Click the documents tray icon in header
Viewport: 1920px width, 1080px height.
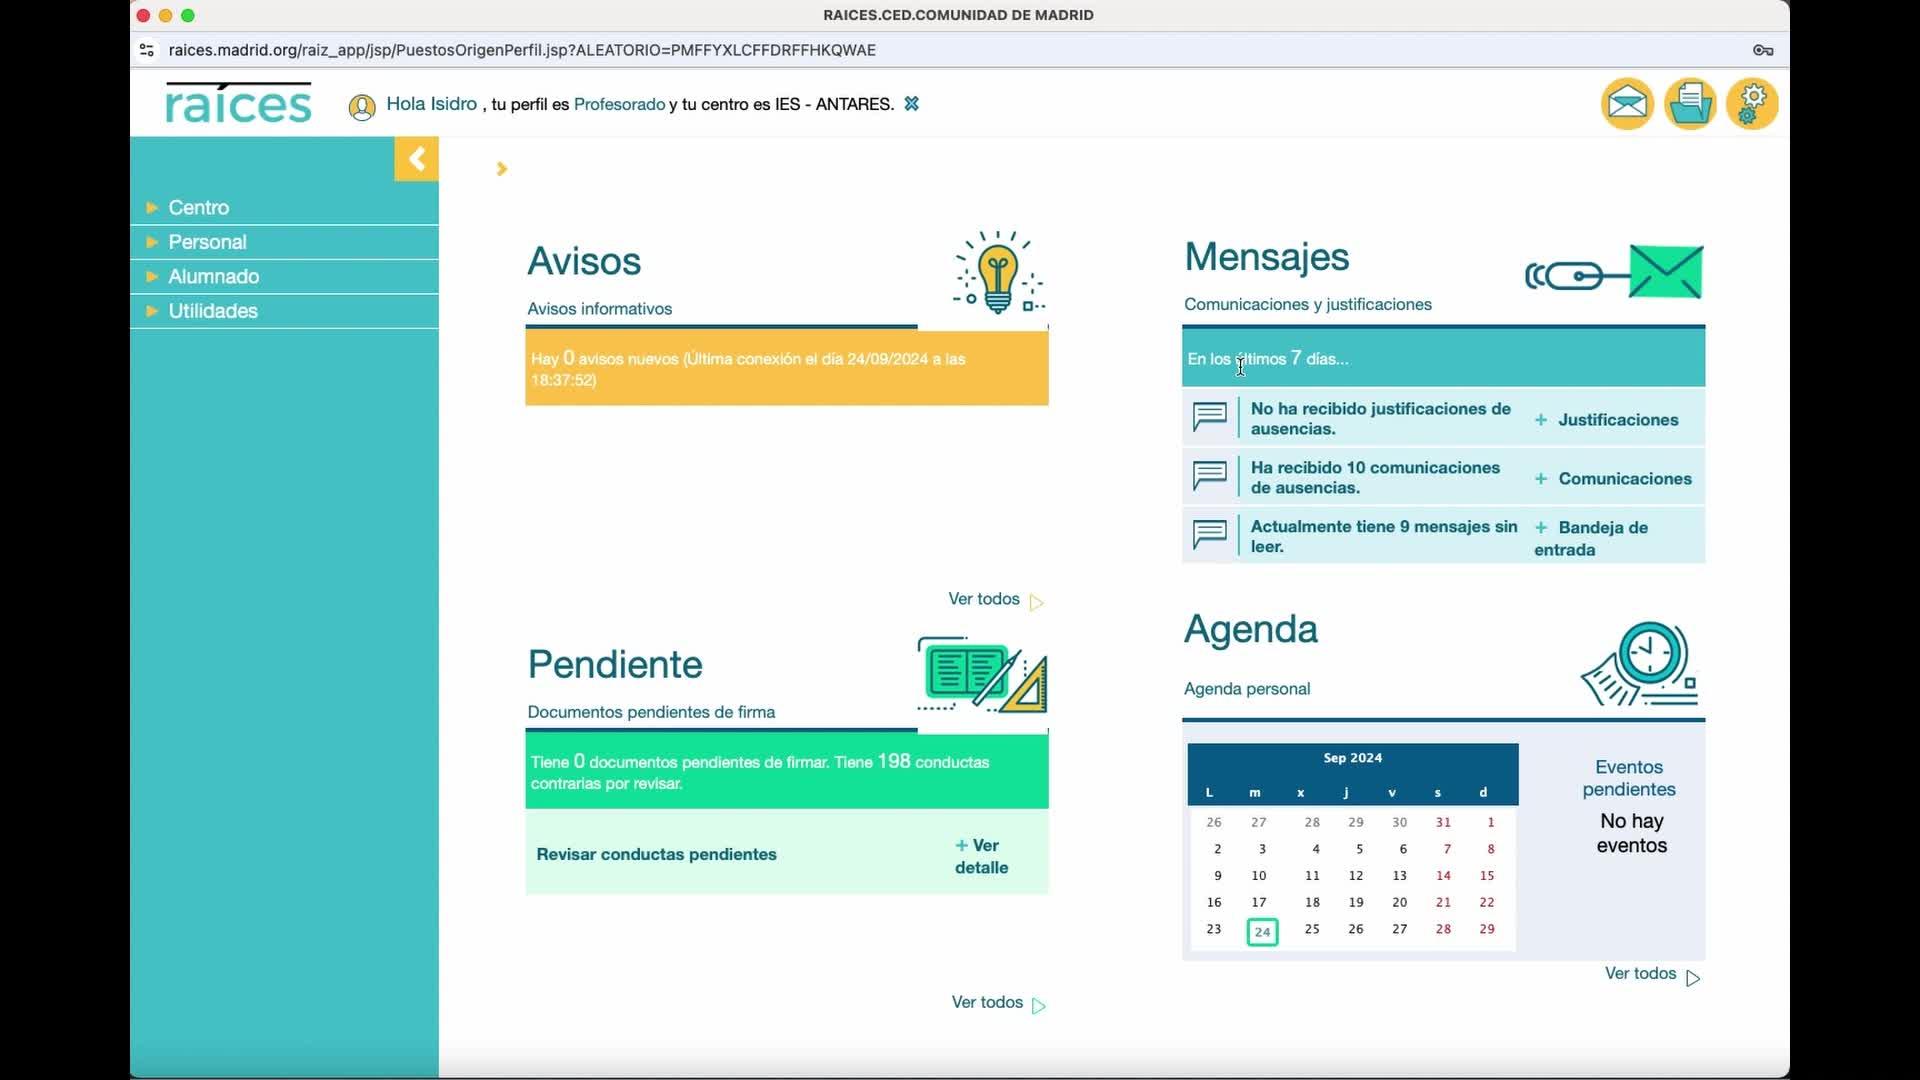pyautogui.click(x=1690, y=103)
